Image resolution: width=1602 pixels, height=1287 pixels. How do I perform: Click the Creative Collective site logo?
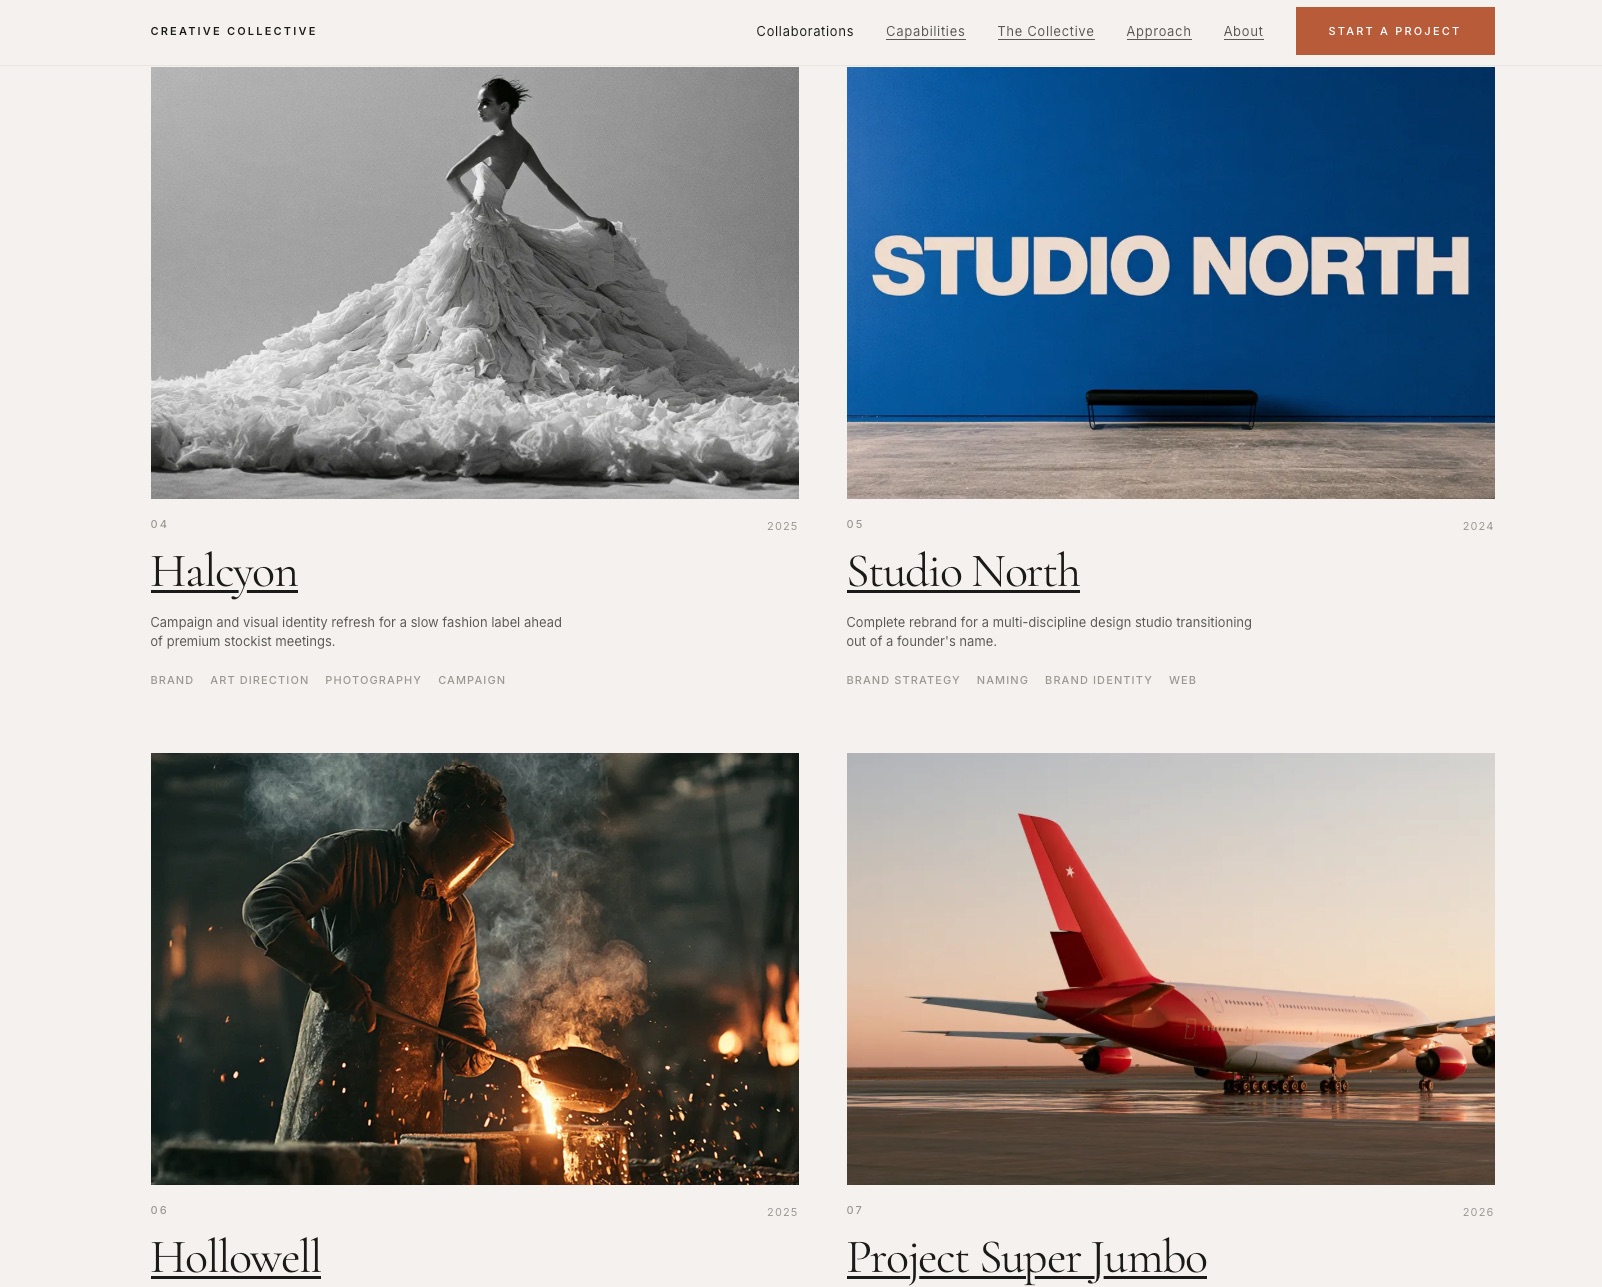233,31
